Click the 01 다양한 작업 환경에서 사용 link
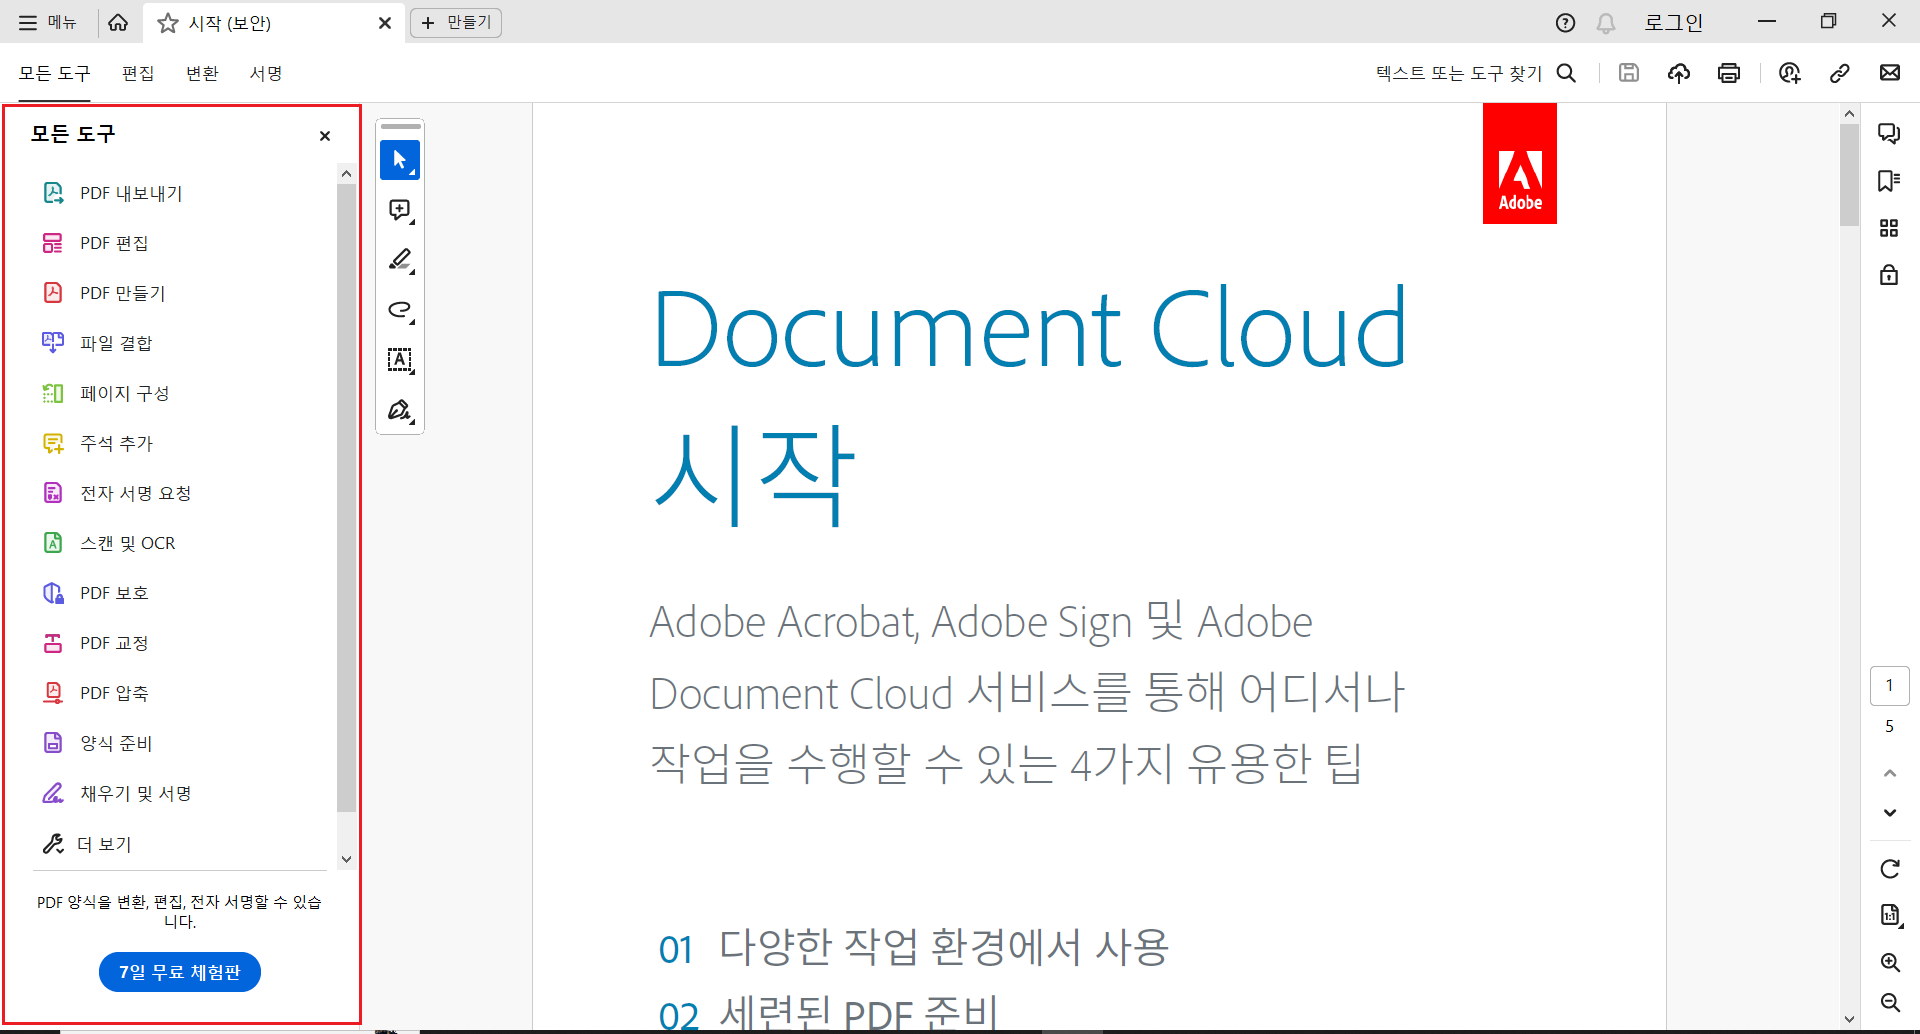 [x=914, y=947]
